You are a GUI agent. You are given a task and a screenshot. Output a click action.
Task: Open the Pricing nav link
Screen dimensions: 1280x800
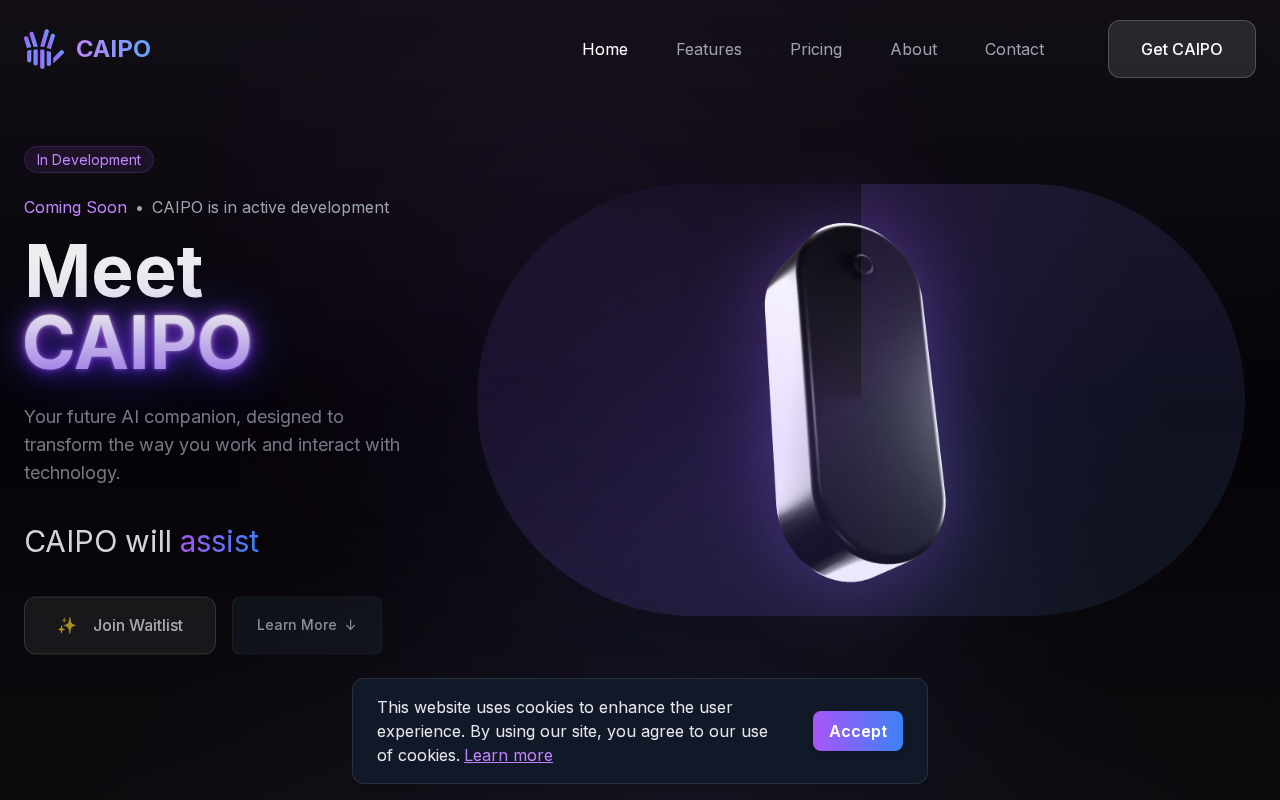(816, 49)
